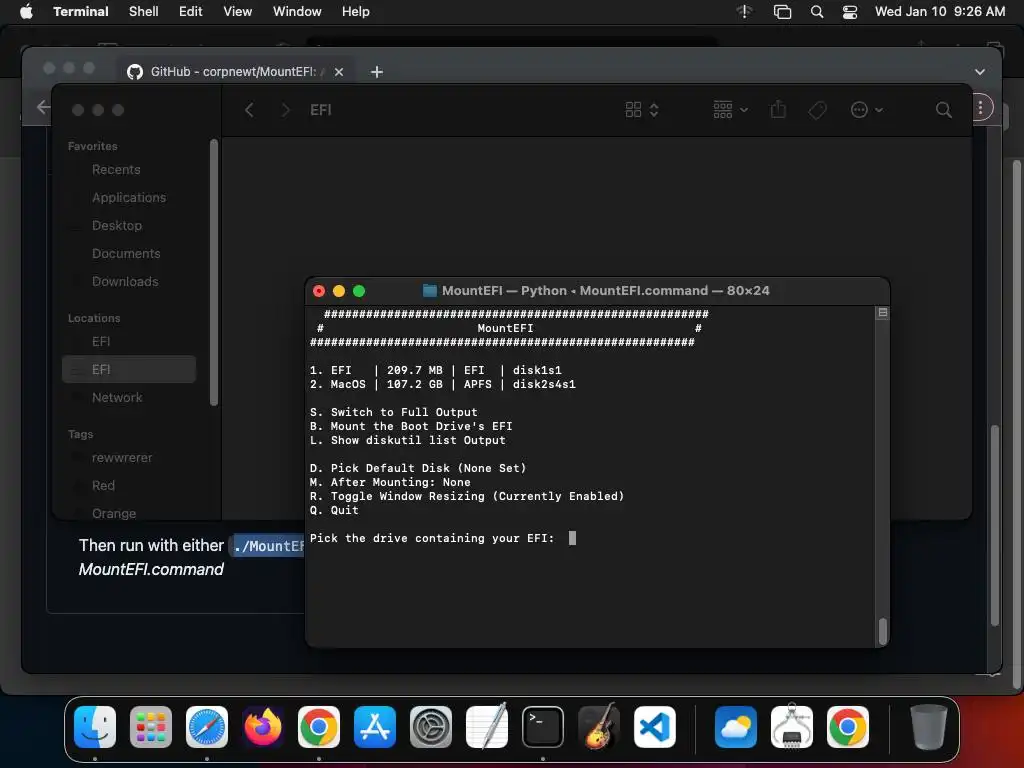1024x768 pixels.
Task: Click the Stage Manager menu bar icon
Action: pyautogui.click(x=782, y=12)
